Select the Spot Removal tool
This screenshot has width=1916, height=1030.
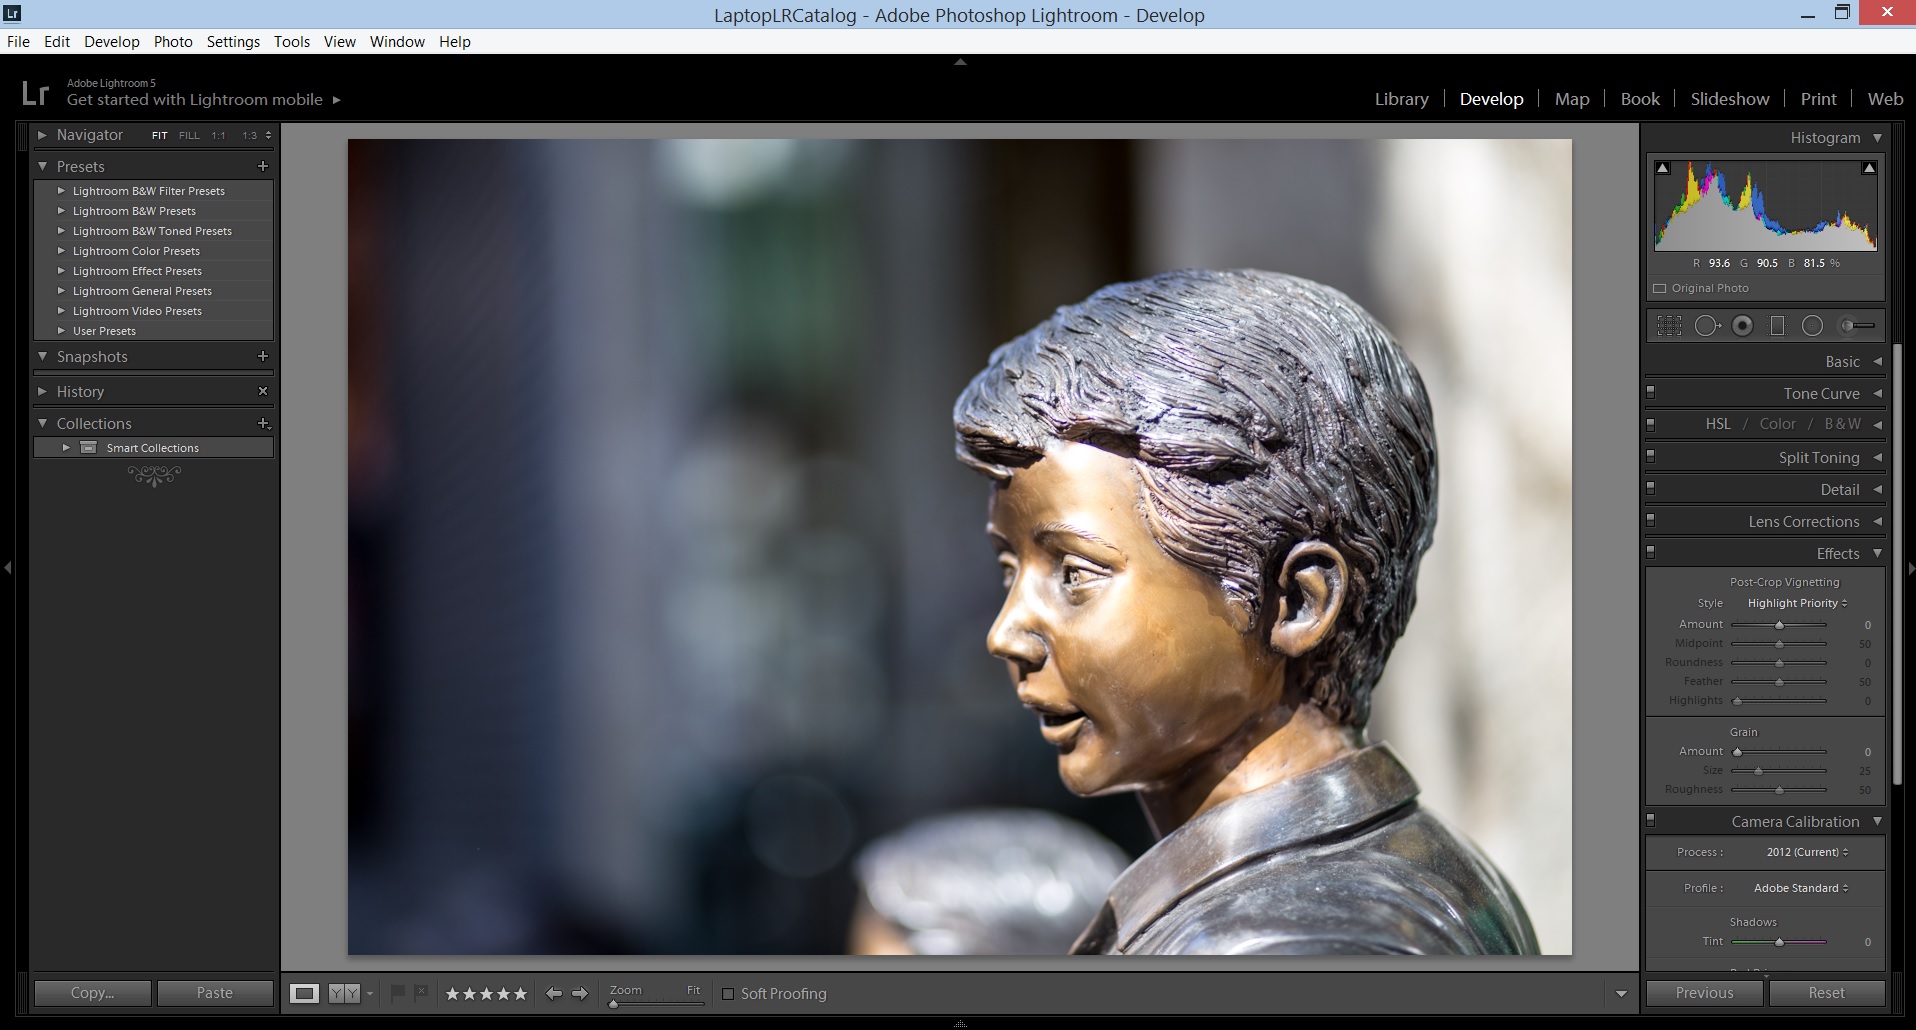1707,325
